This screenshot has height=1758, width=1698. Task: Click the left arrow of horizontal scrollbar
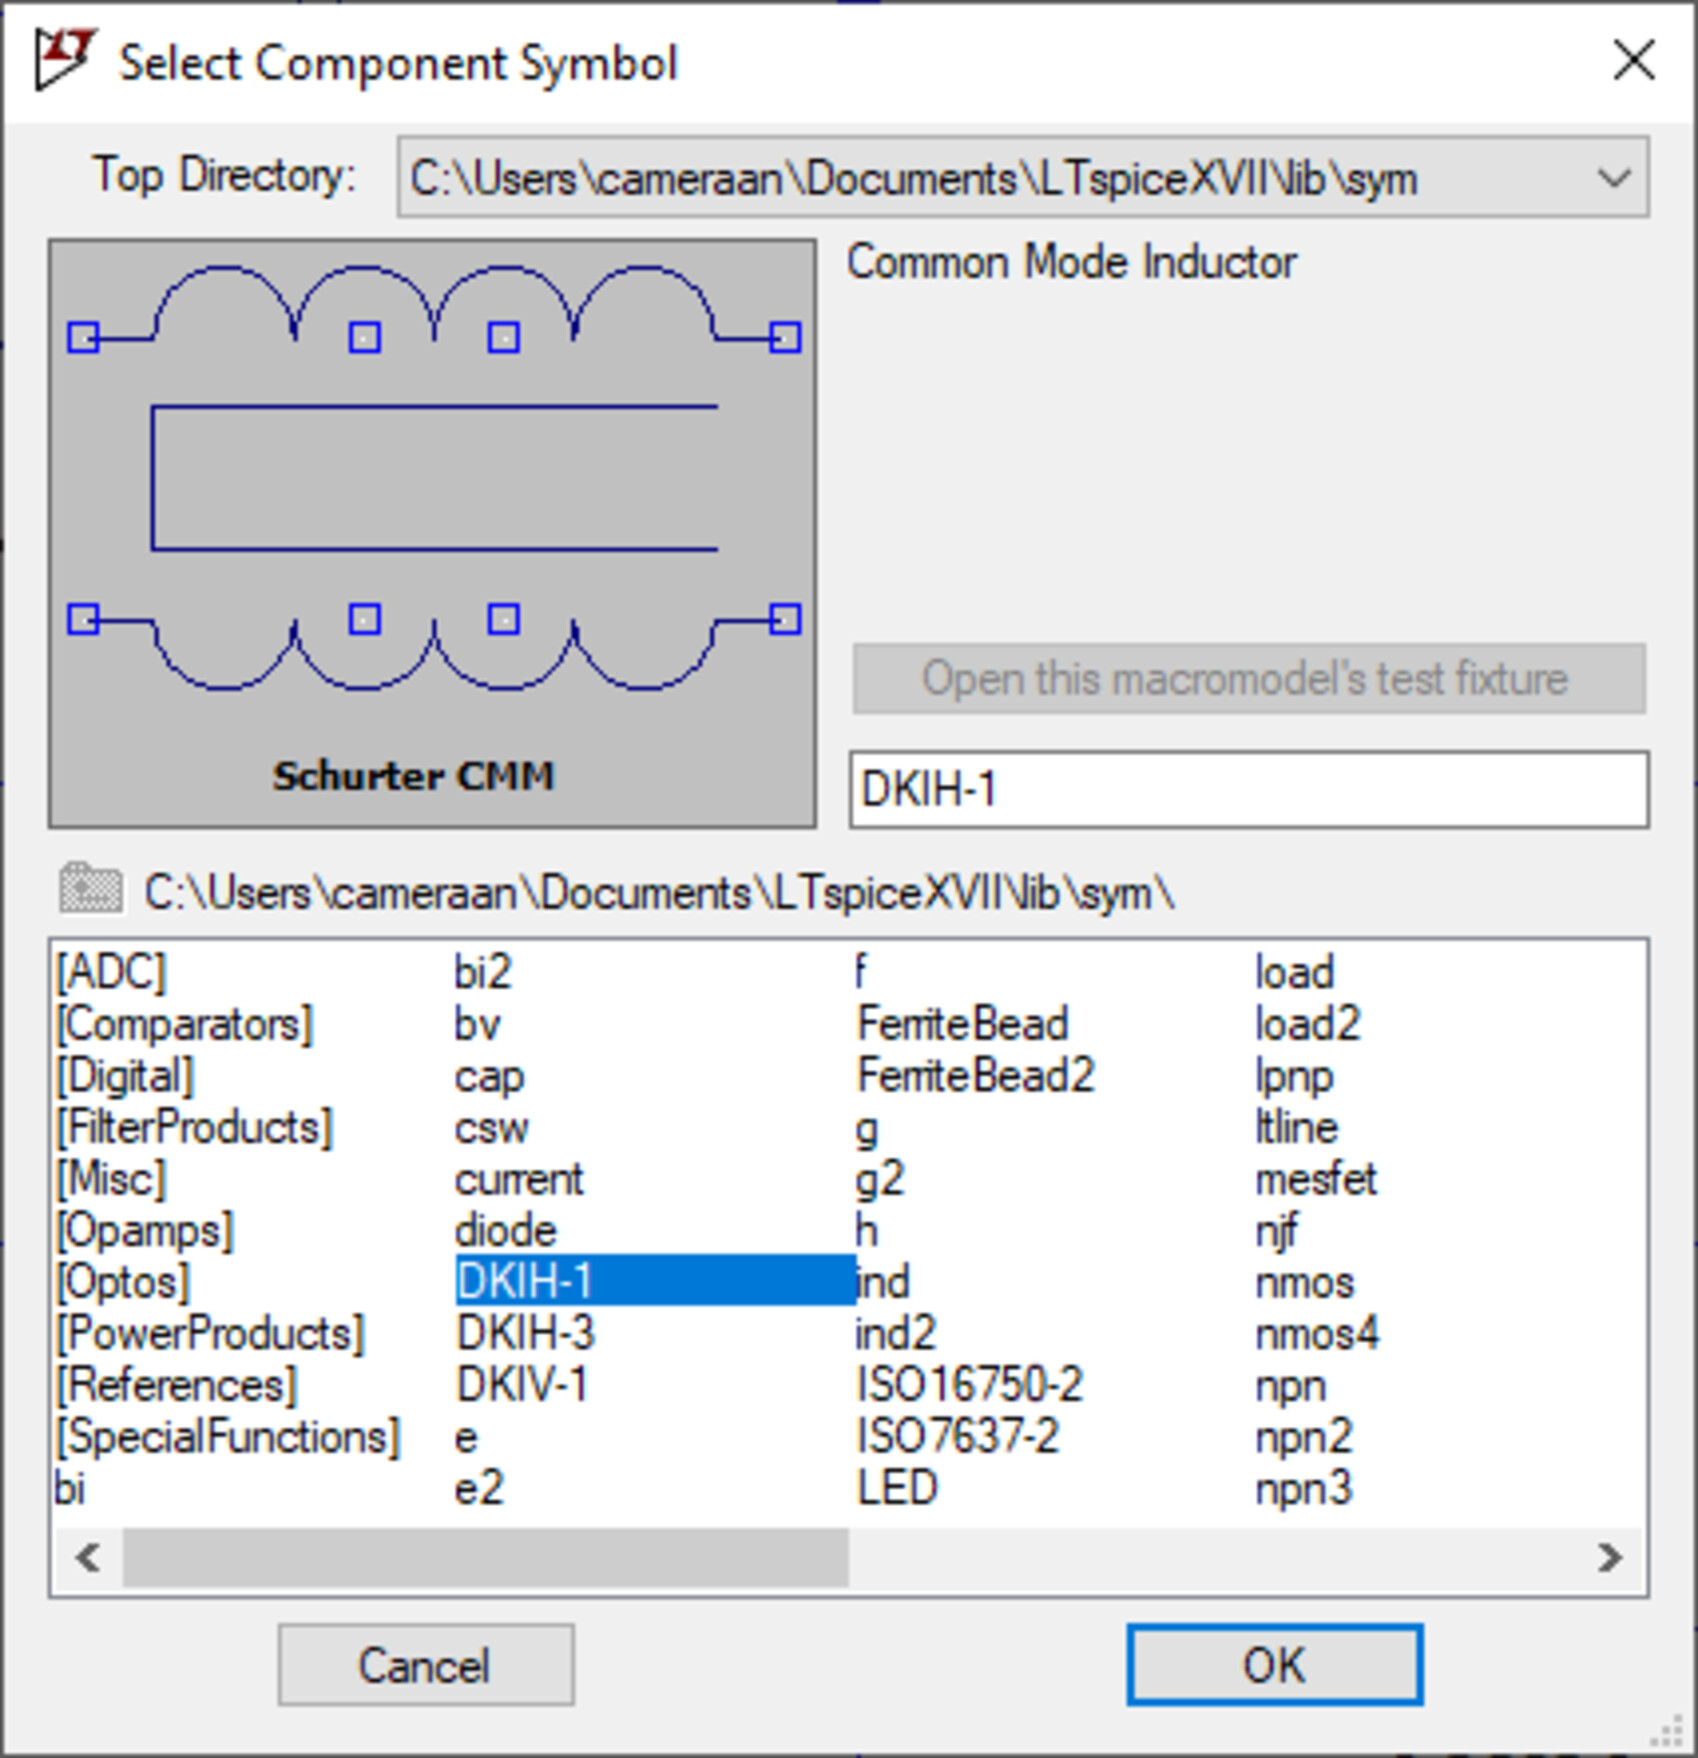[88, 1557]
